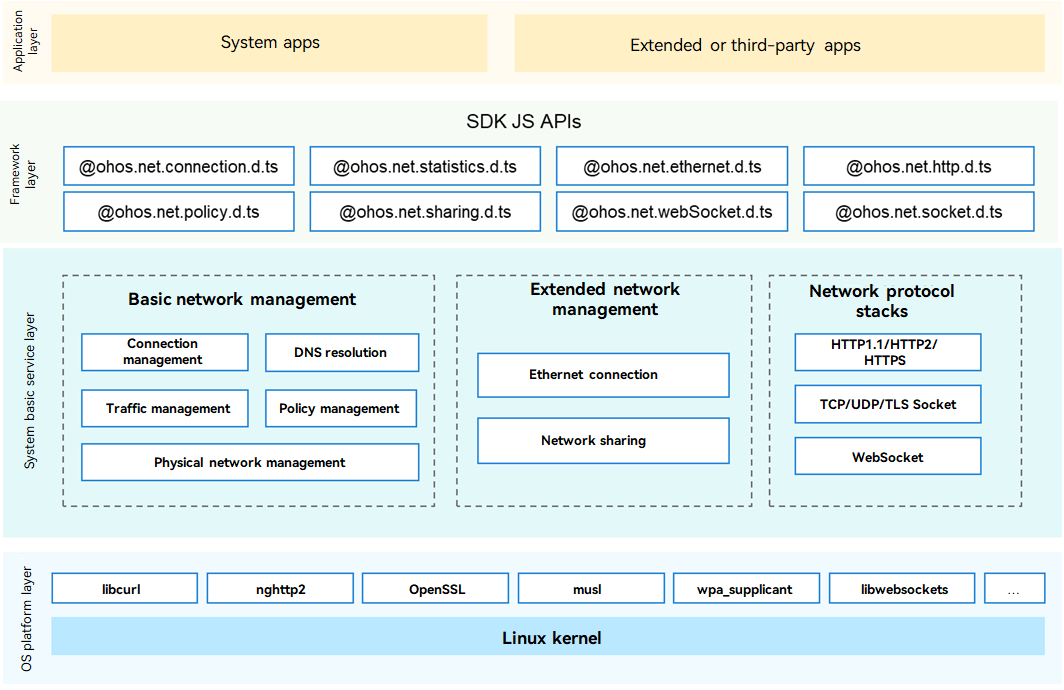The width and height of the screenshot is (1064, 690).
Task: Click the DNS resolution box
Action: tap(341, 352)
